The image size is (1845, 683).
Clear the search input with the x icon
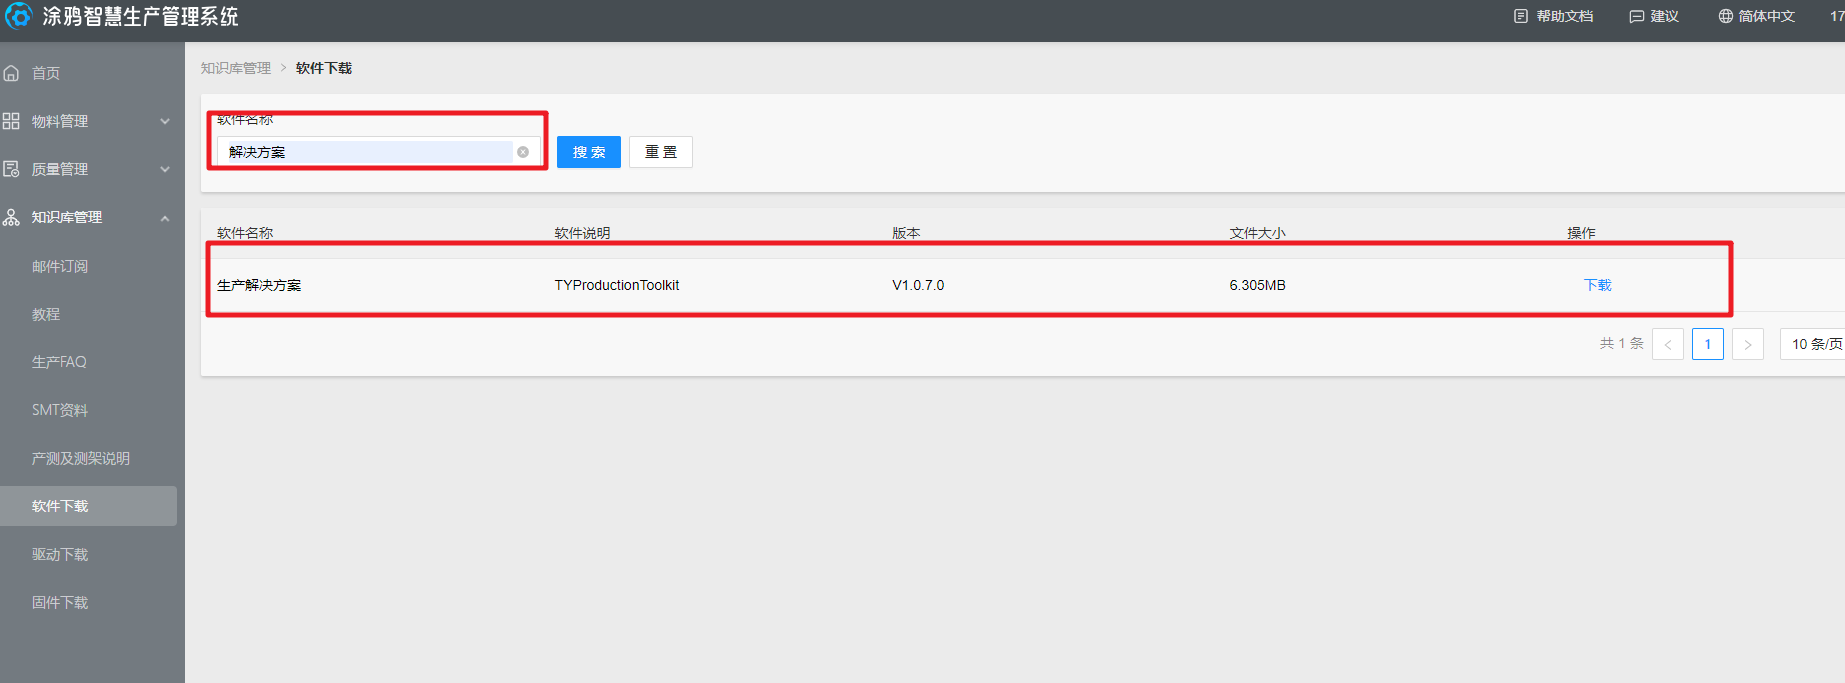523,152
